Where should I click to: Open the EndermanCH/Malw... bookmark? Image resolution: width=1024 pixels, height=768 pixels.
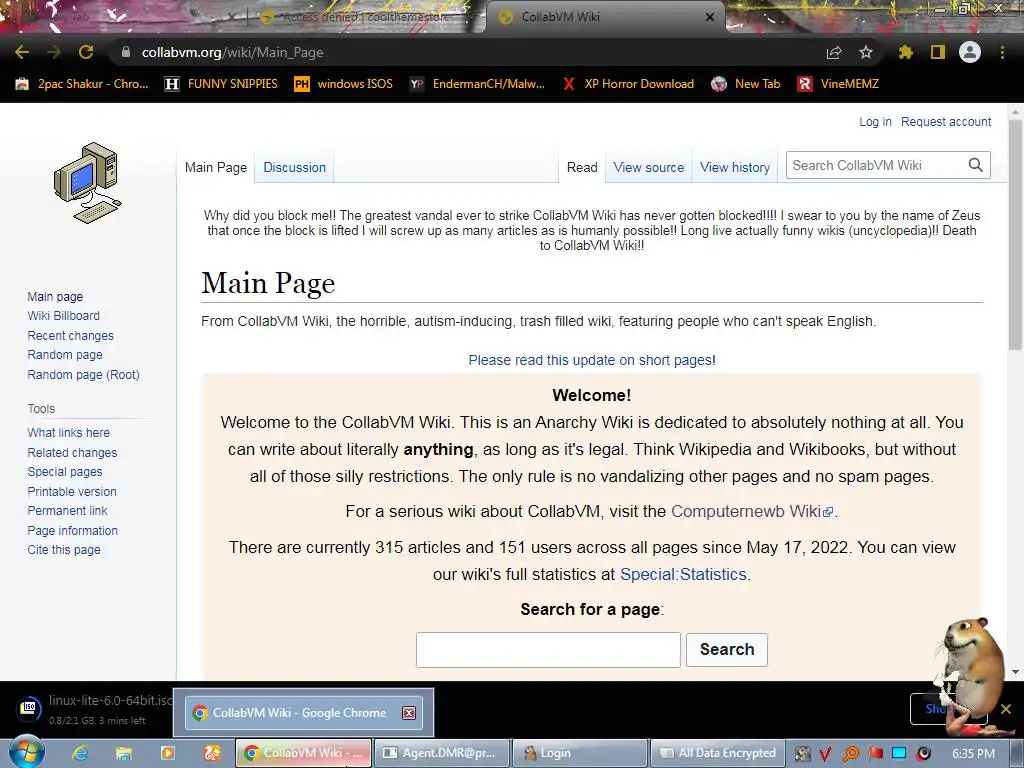click(x=477, y=84)
